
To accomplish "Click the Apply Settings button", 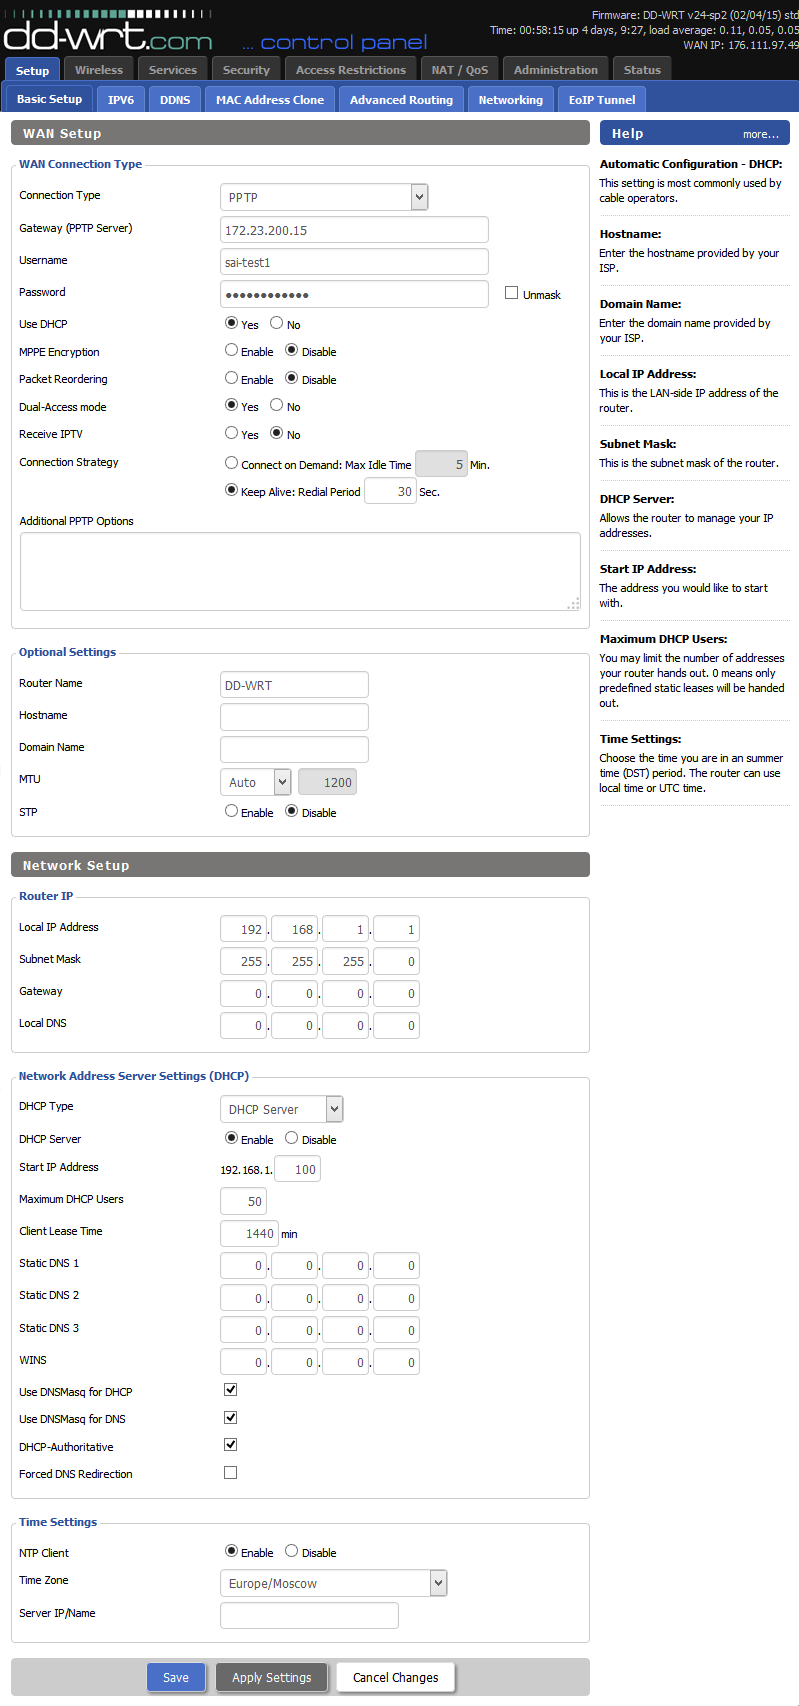I will [272, 1677].
